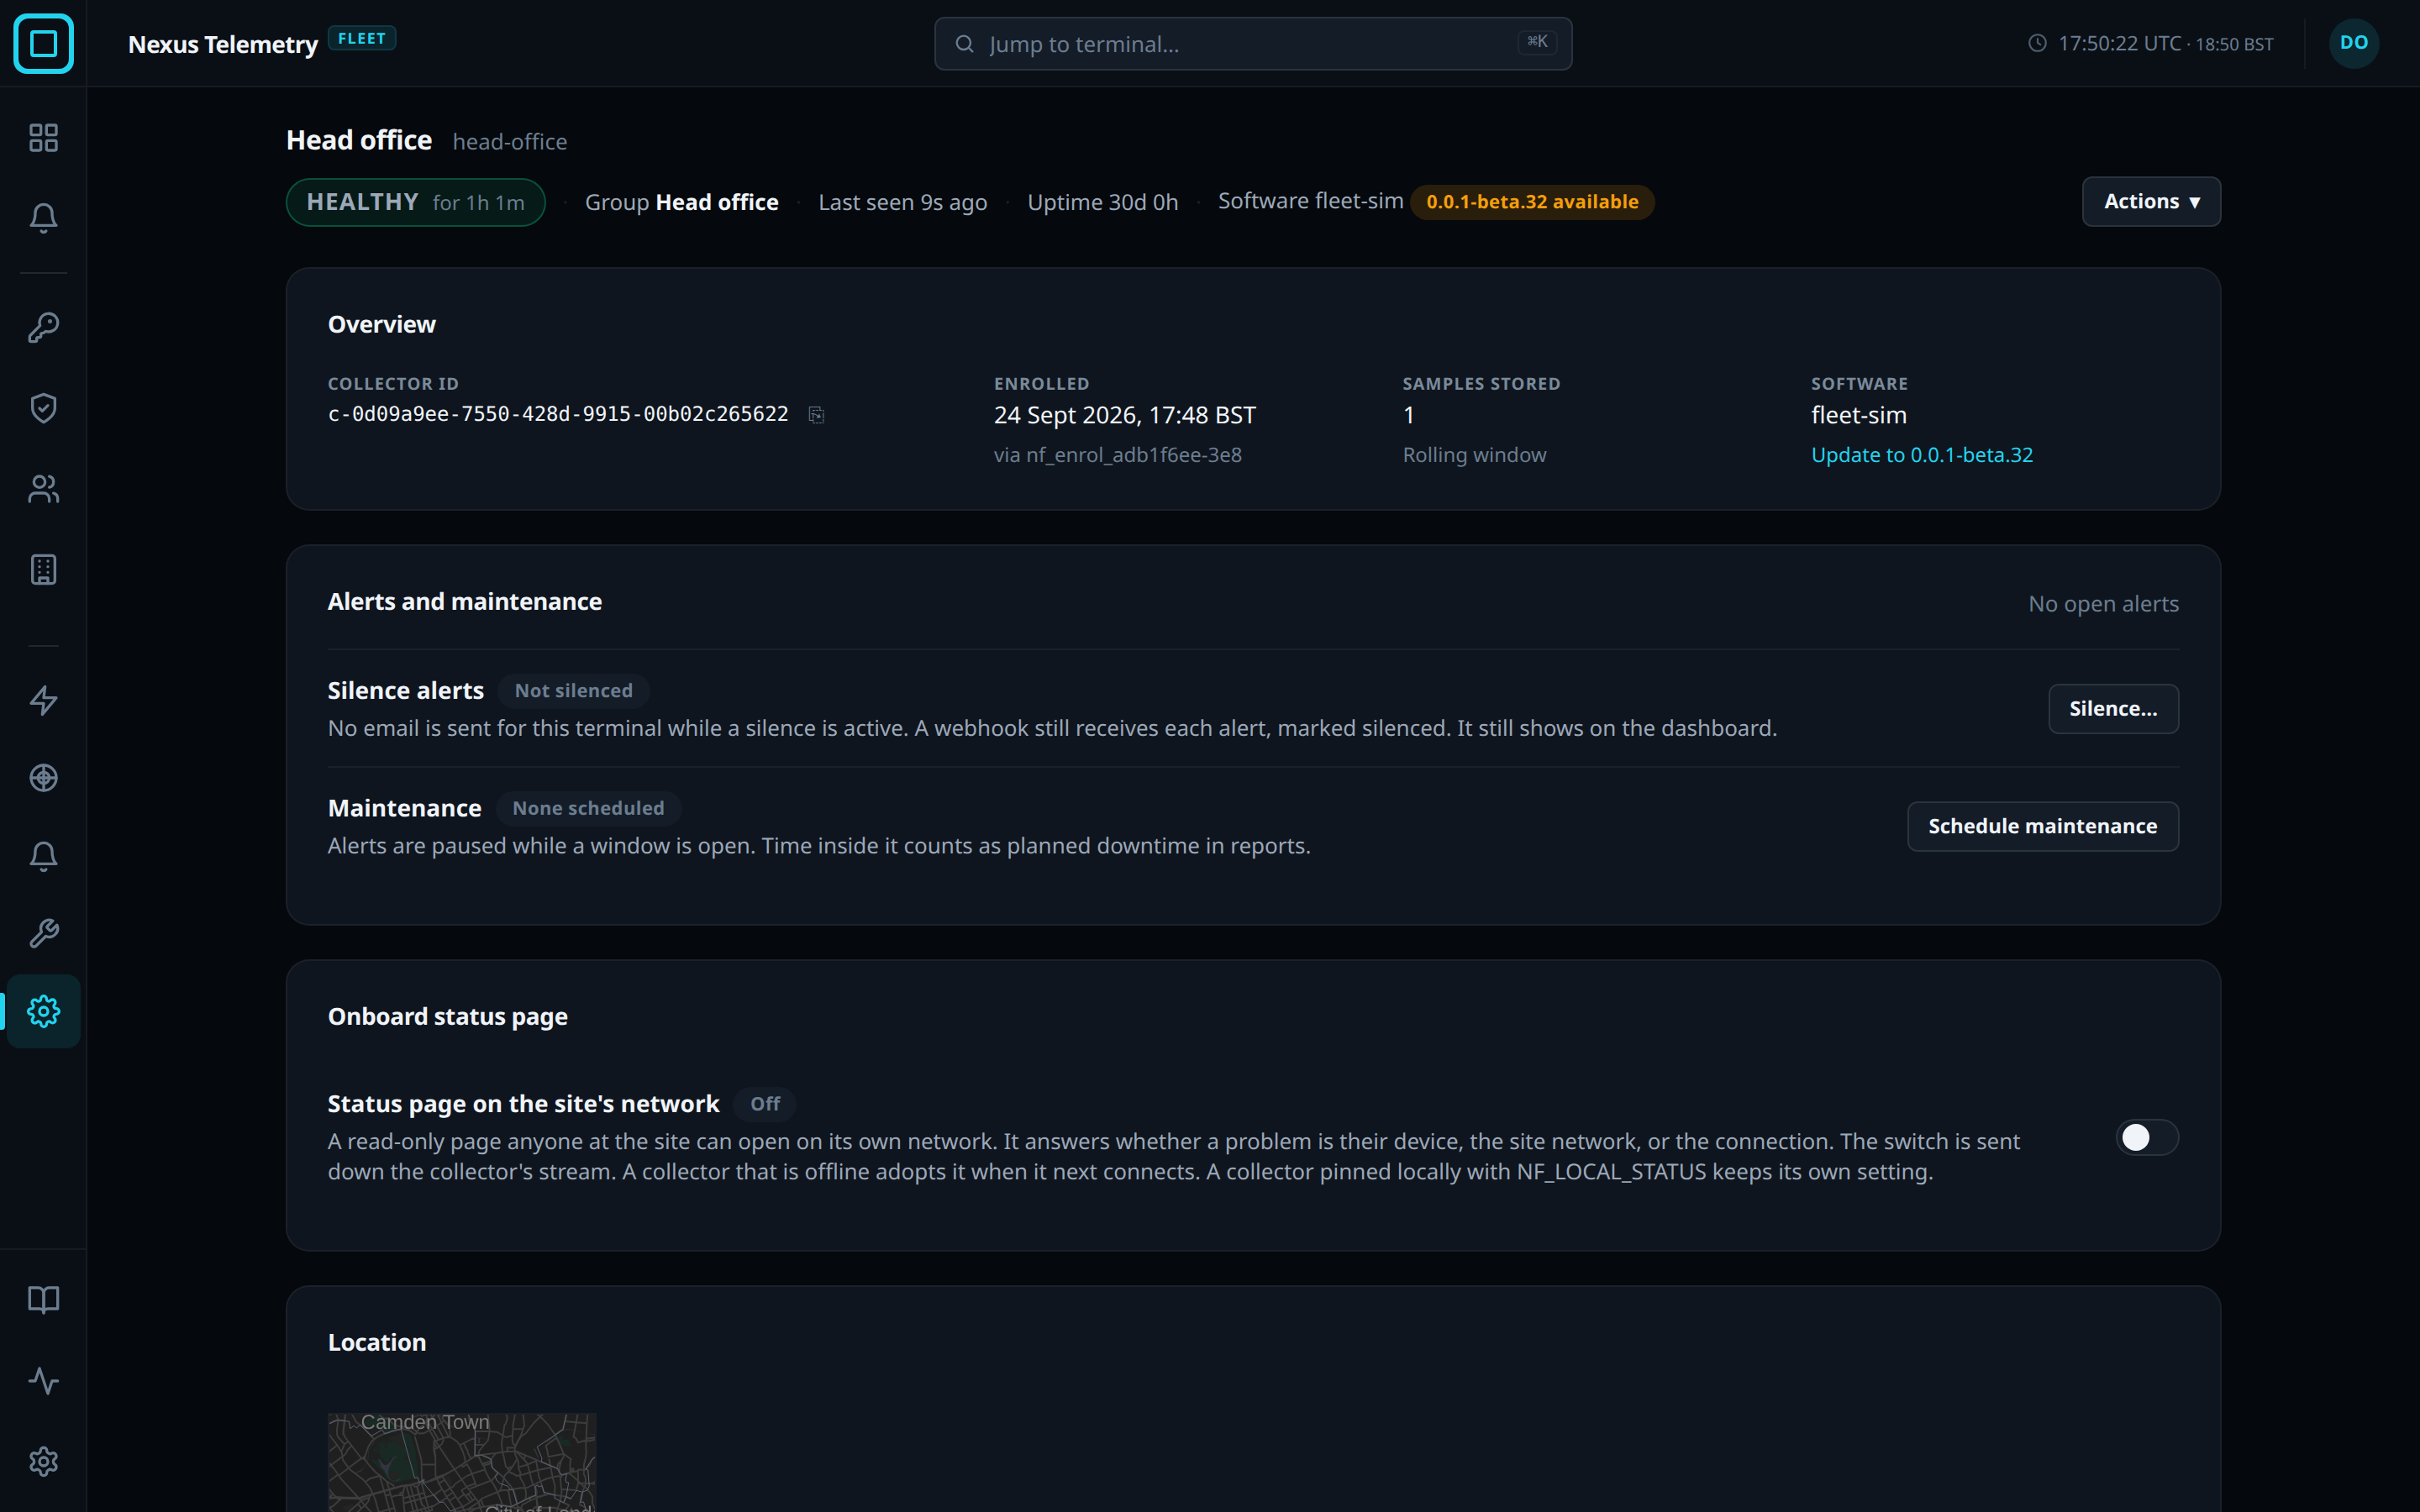Click the collector ID value text

(558, 414)
